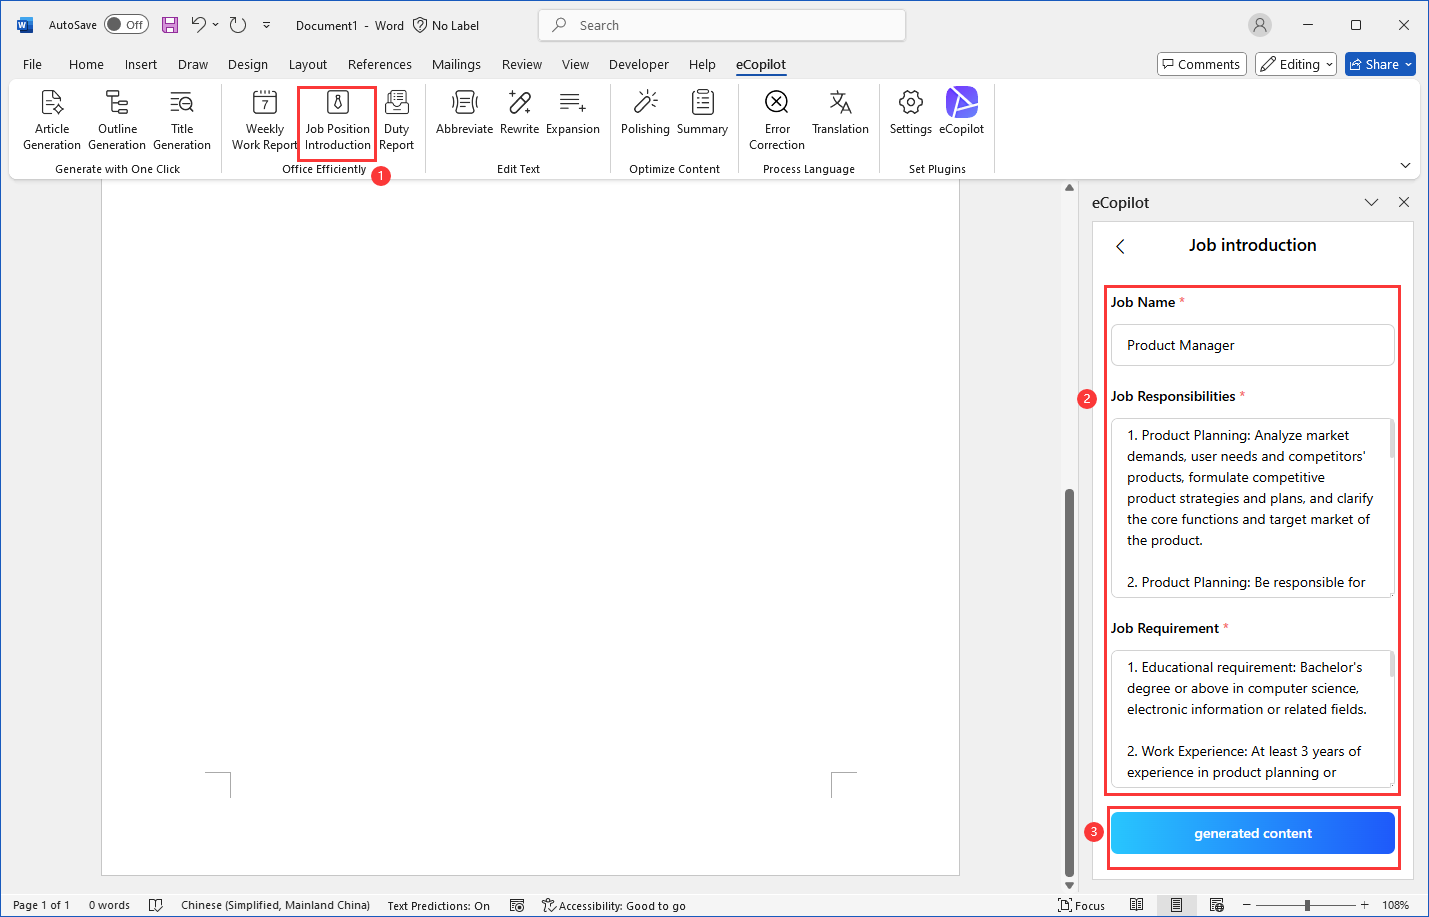The image size is (1429, 917).
Task: Toggle Text Predictions in the status bar
Action: 438,905
